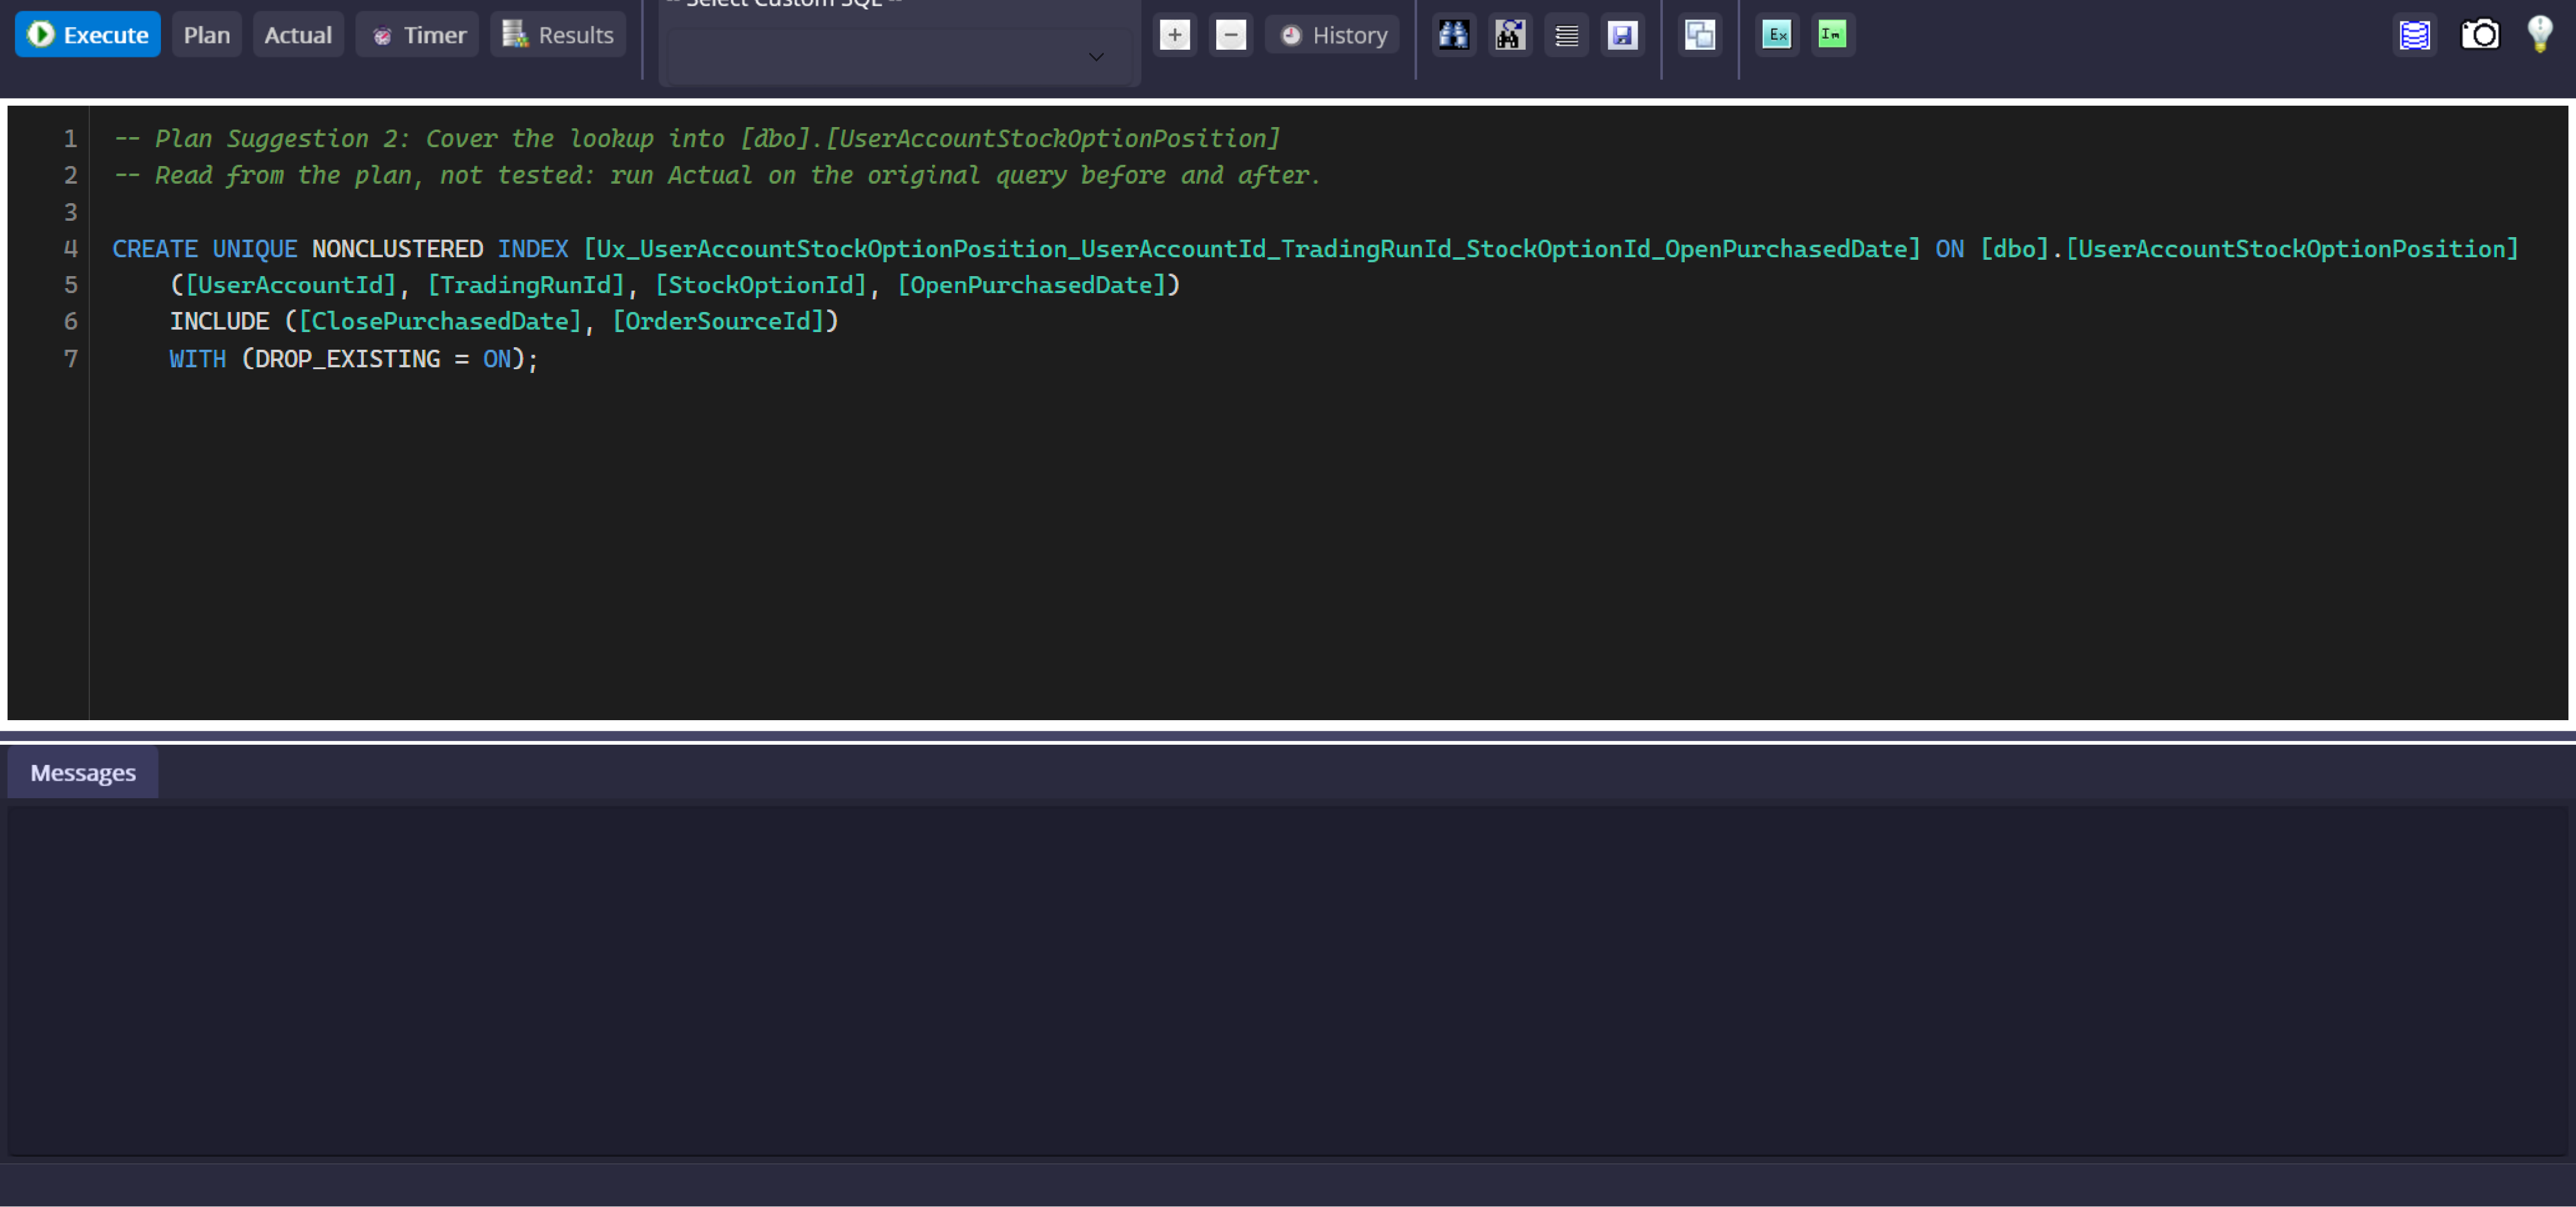
Task: Click the plus icon to add custom SQL
Action: pyautogui.click(x=1175, y=35)
